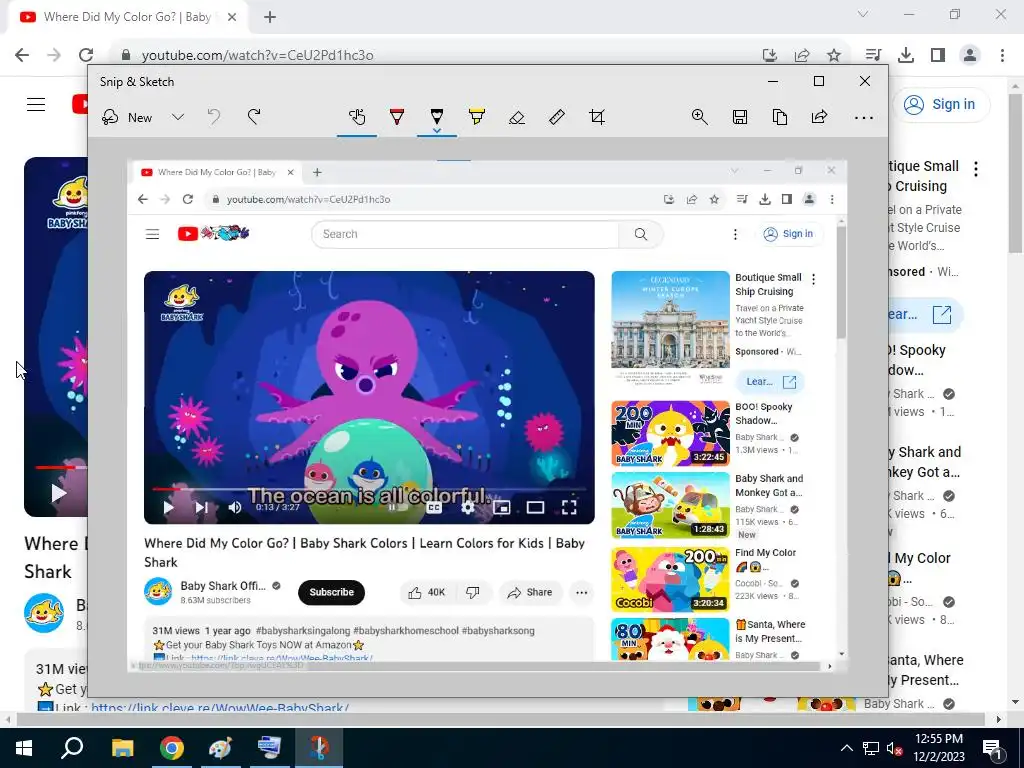Expand the New snip delay dropdown arrow
Screen dimensions: 1024x768
click(178, 118)
